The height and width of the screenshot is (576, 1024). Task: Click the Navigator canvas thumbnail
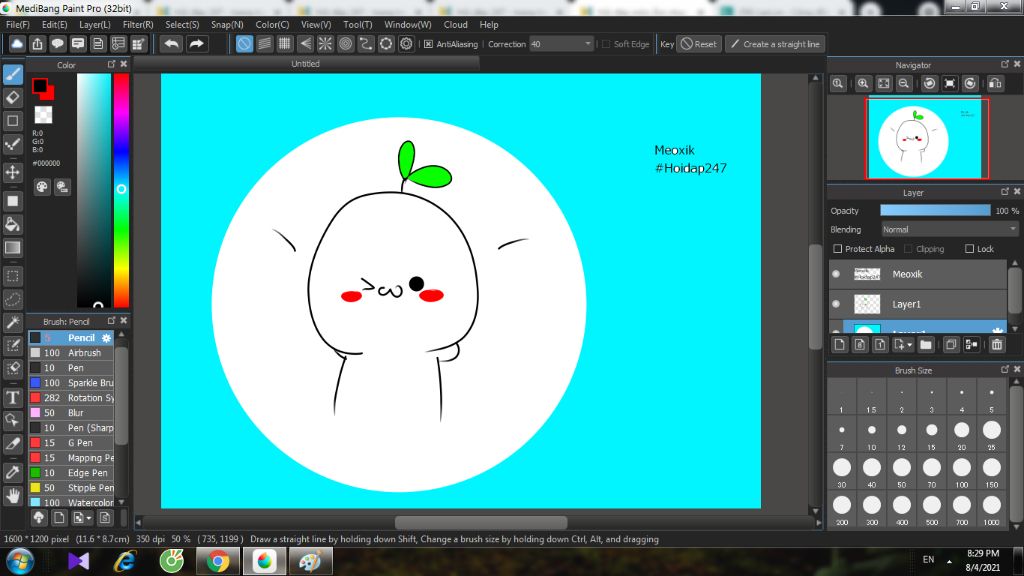927,138
